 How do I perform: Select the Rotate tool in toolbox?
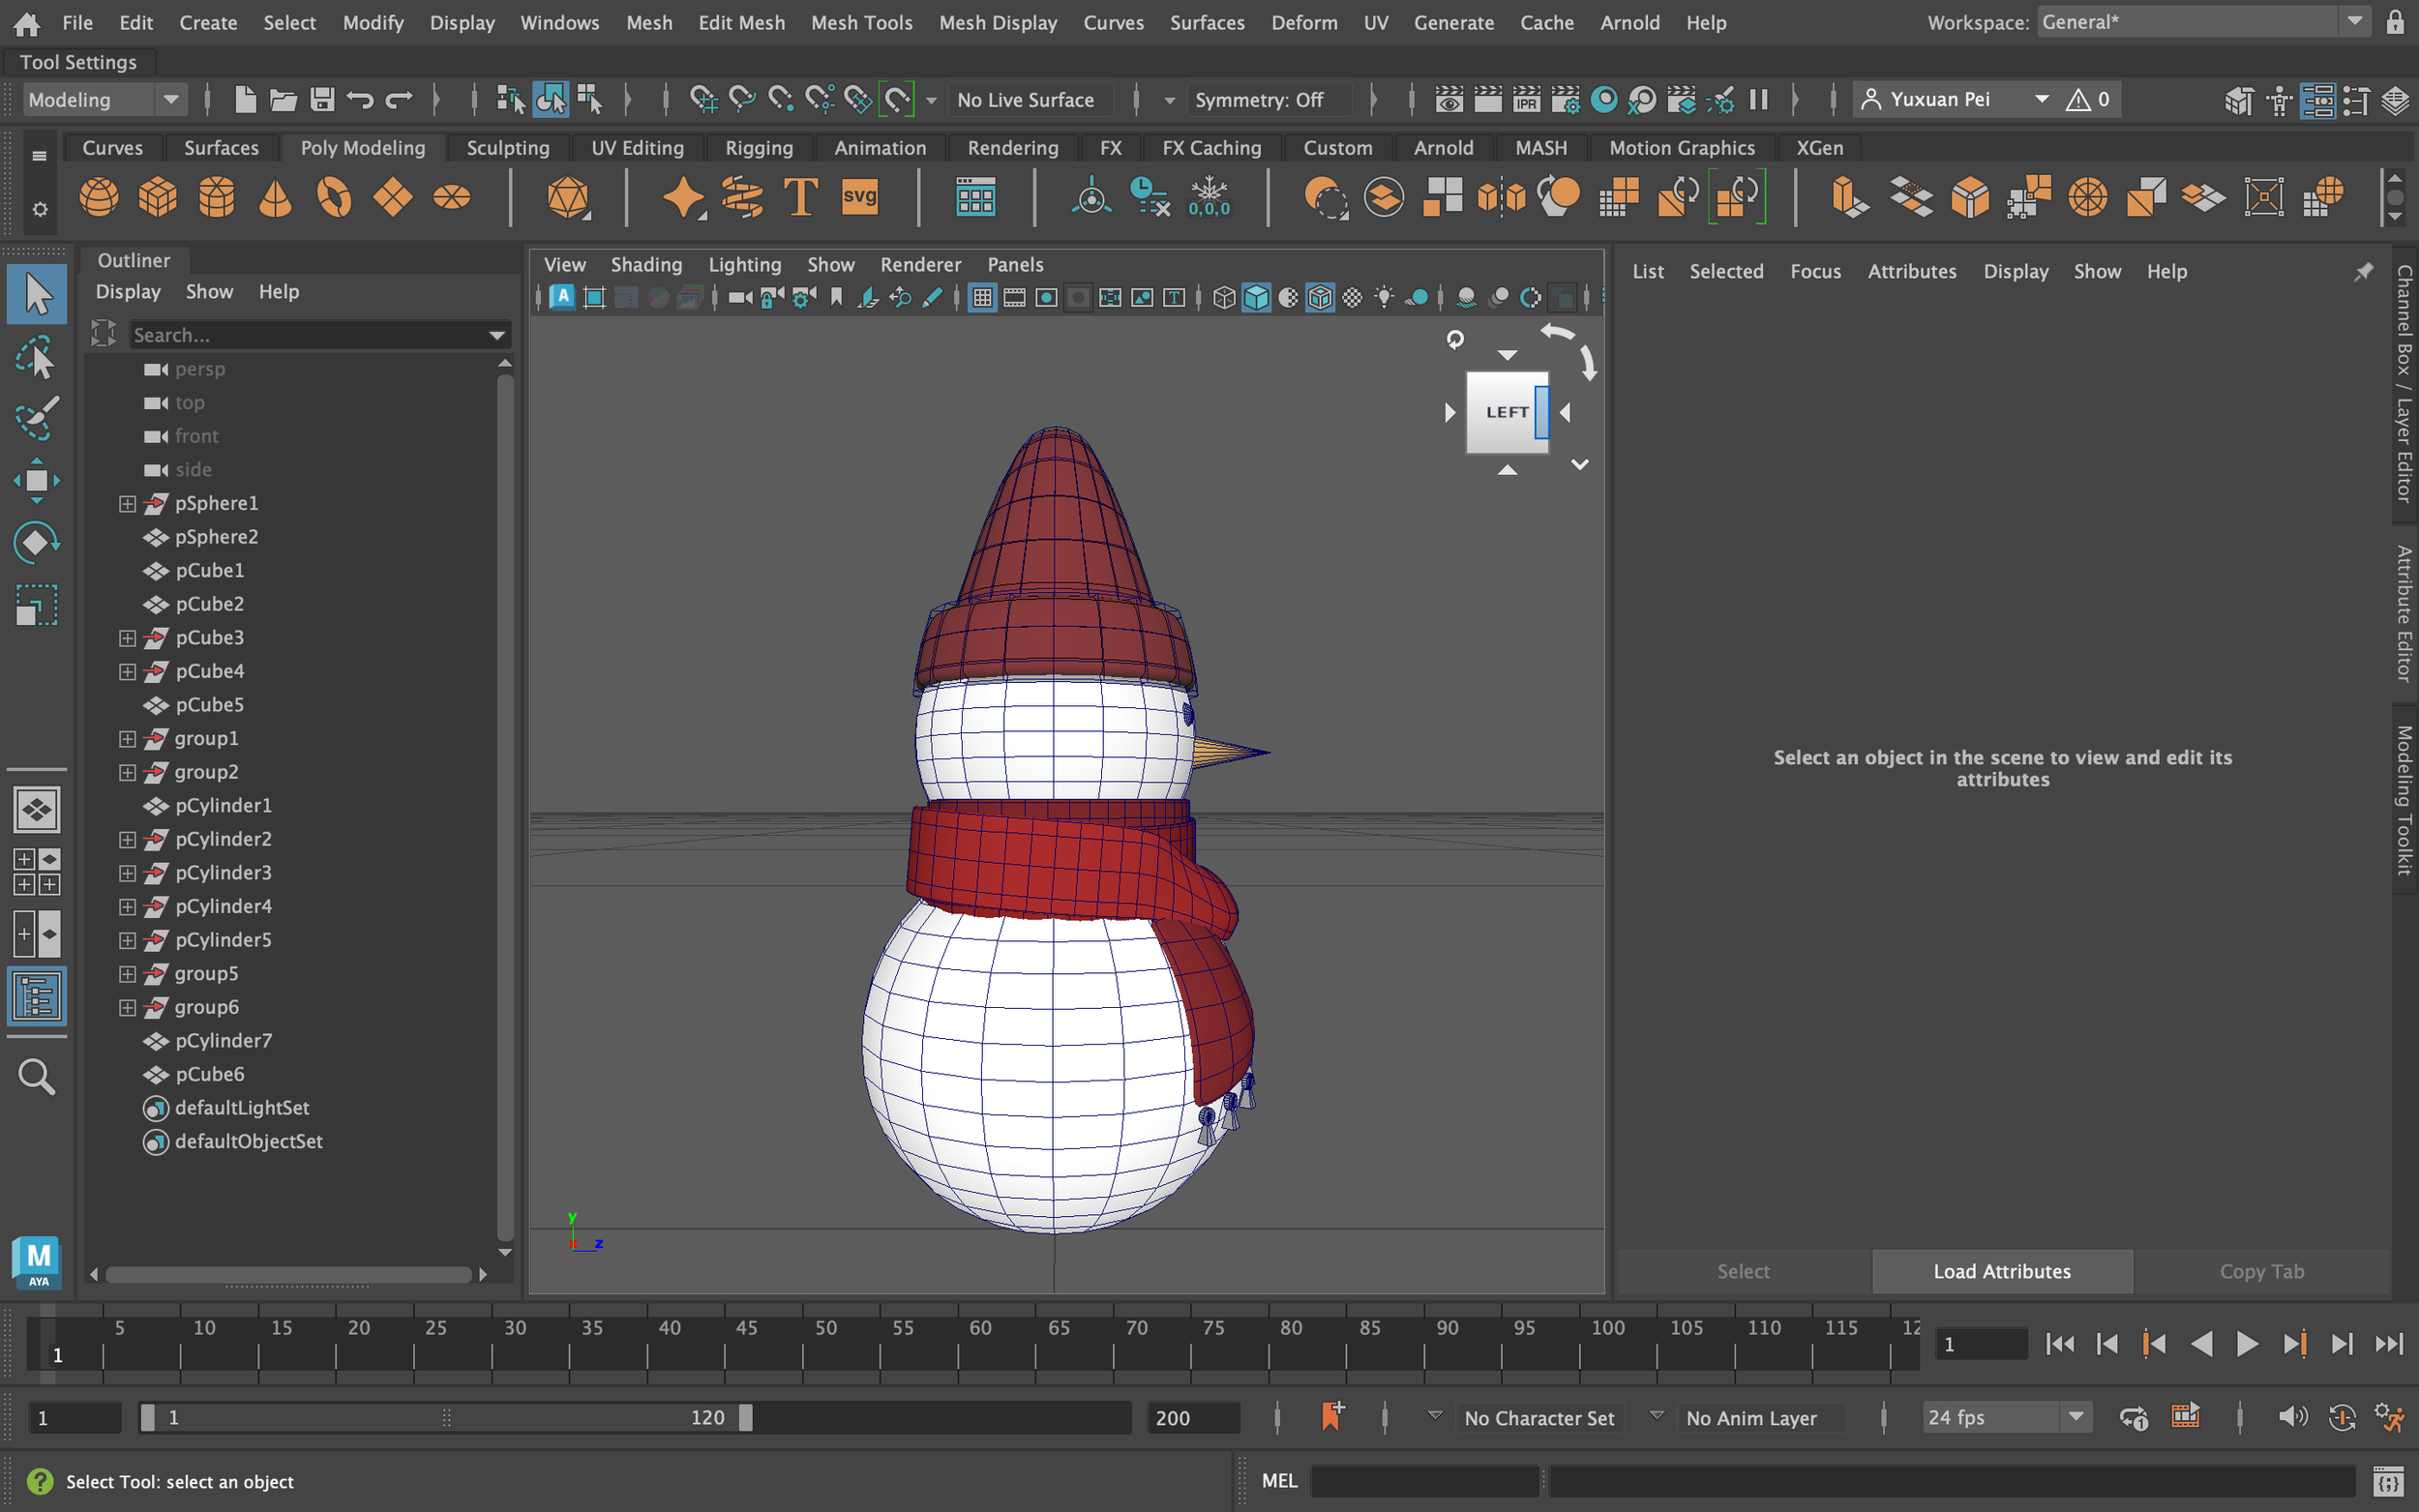[37, 543]
